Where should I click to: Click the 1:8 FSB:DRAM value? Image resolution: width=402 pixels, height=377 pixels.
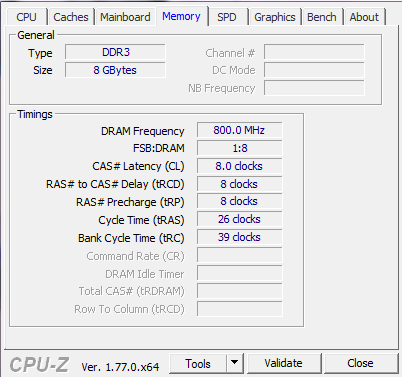[x=239, y=148]
